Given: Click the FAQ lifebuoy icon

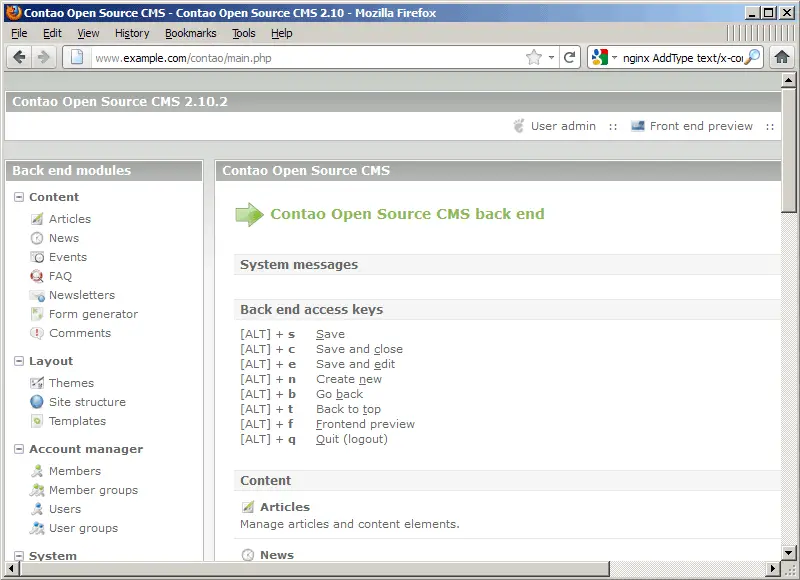Looking at the screenshot, I should (x=37, y=276).
